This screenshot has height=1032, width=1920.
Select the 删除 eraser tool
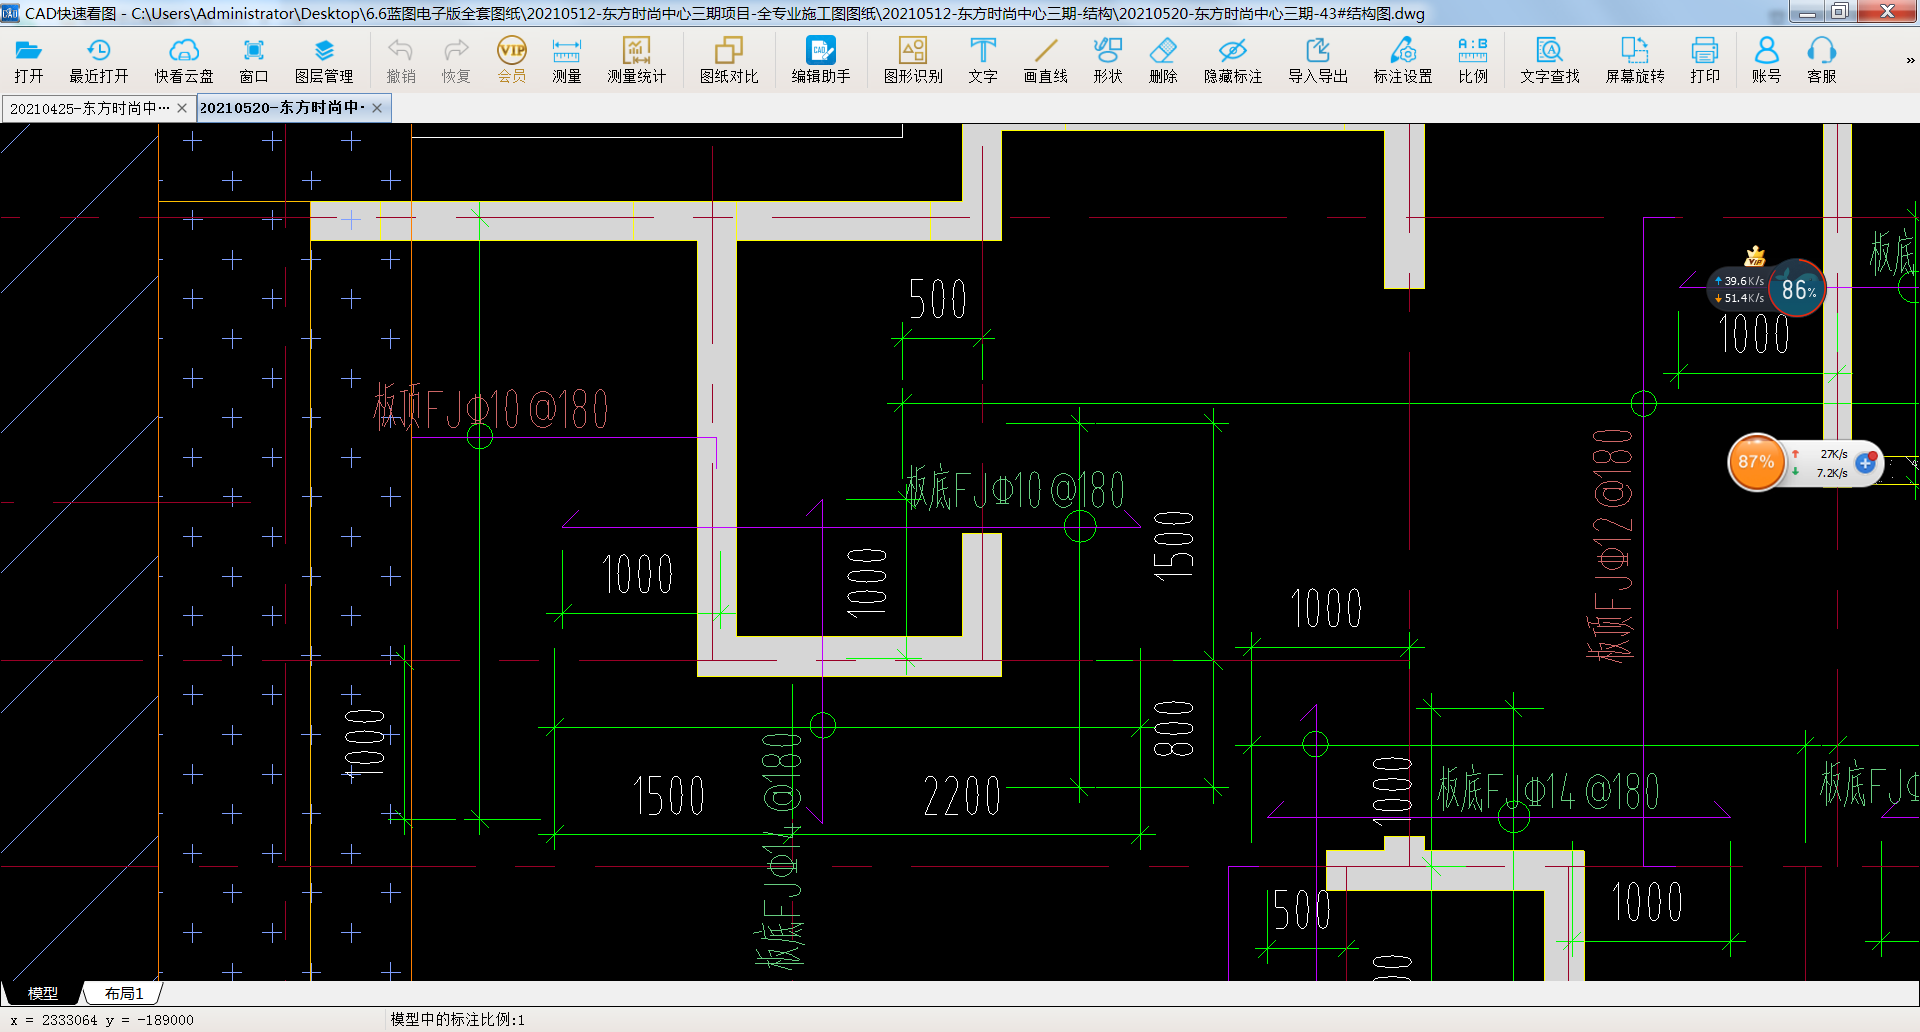point(1163,61)
